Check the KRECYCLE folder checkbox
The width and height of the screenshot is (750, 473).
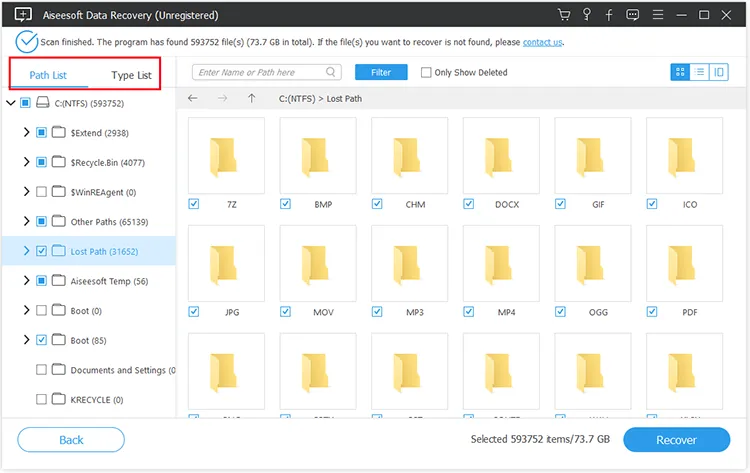42,399
